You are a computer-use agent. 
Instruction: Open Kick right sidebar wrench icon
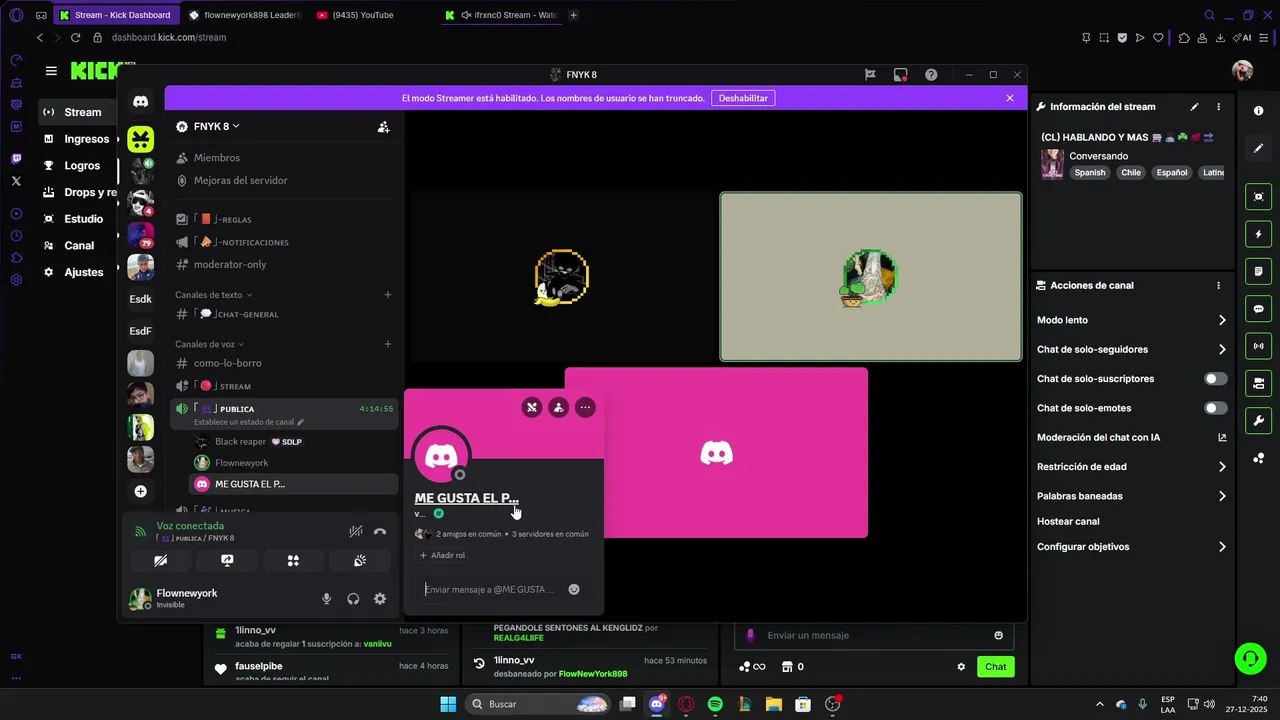(1259, 421)
